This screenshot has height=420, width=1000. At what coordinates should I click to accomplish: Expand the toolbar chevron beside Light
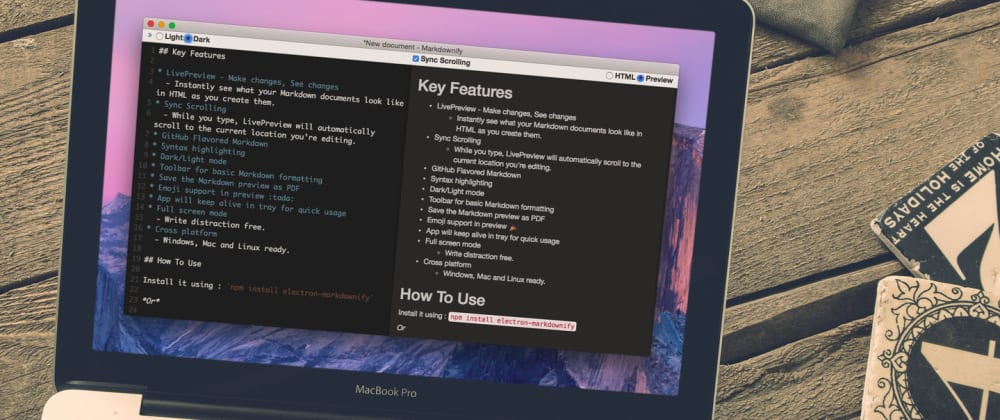[x=150, y=35]
